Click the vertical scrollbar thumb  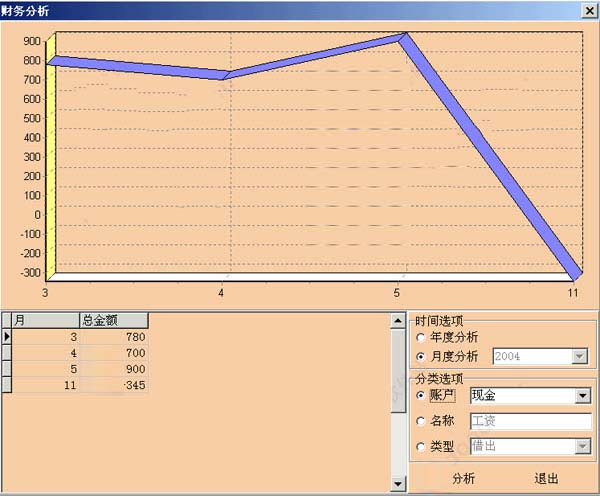(398, 370)
